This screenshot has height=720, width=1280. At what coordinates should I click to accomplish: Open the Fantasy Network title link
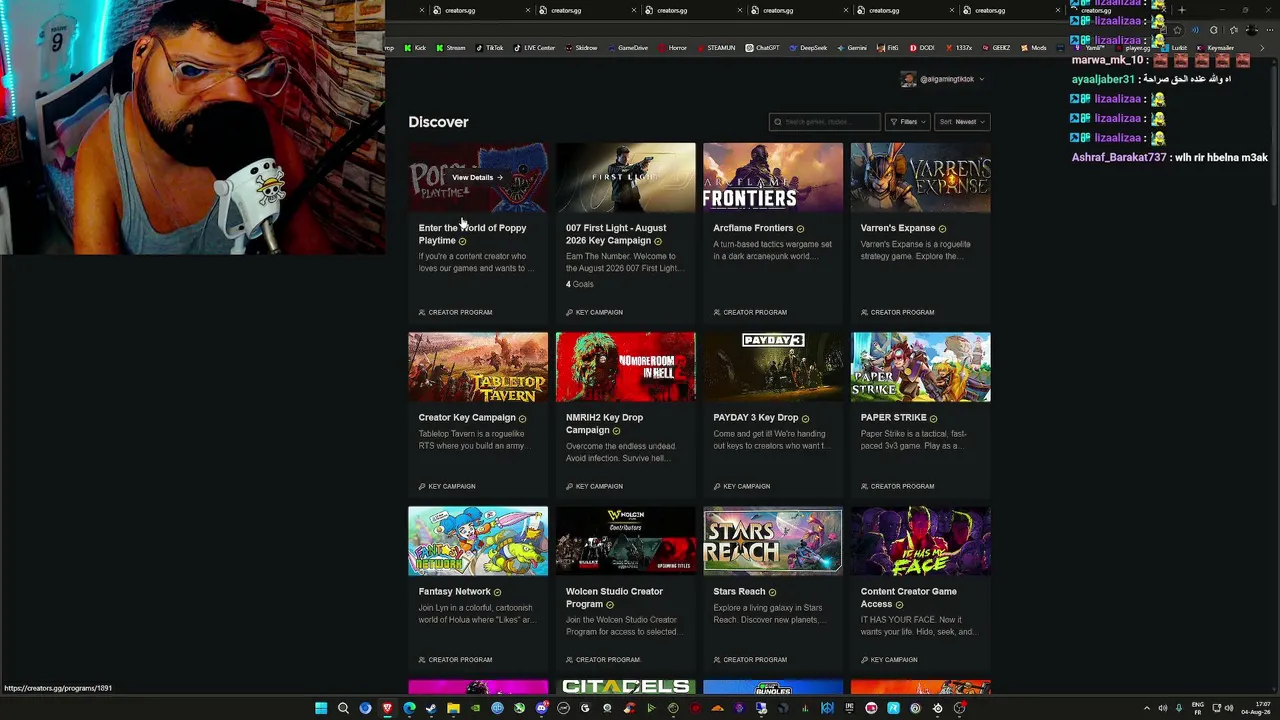tap(455, 592)
